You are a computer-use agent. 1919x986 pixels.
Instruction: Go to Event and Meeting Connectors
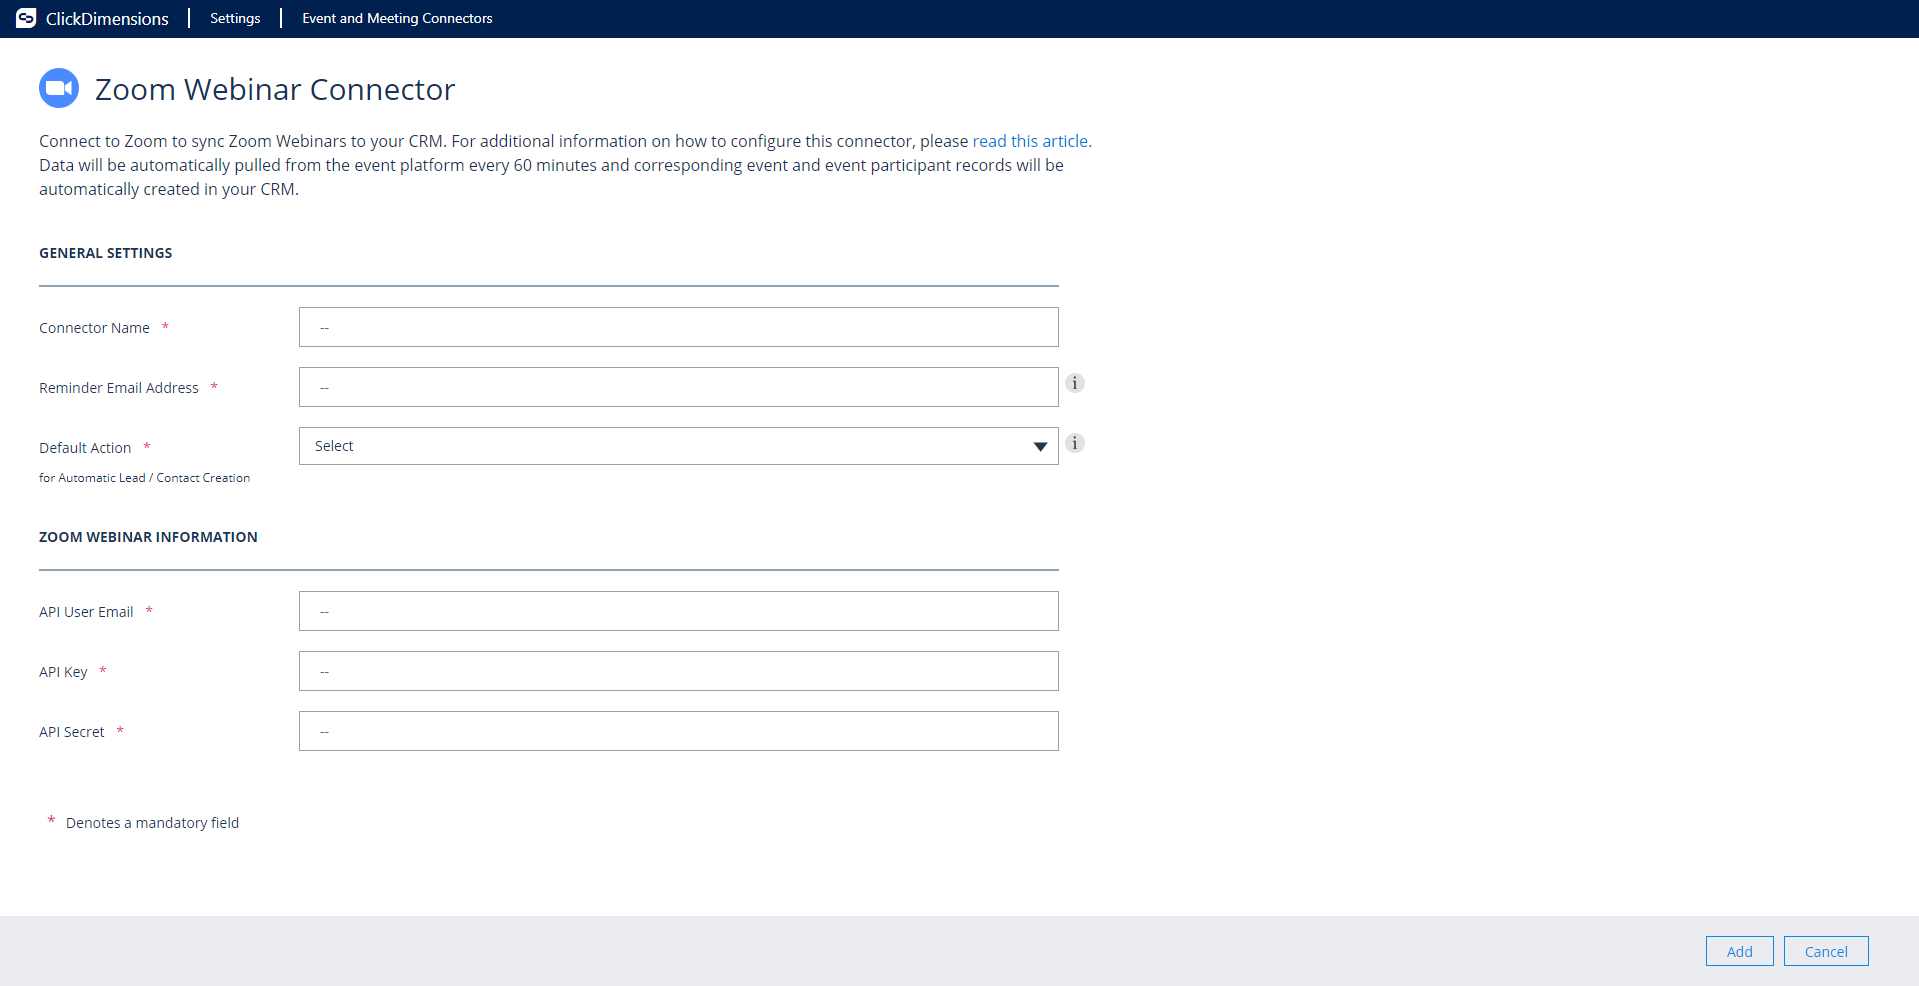(397, 18)
